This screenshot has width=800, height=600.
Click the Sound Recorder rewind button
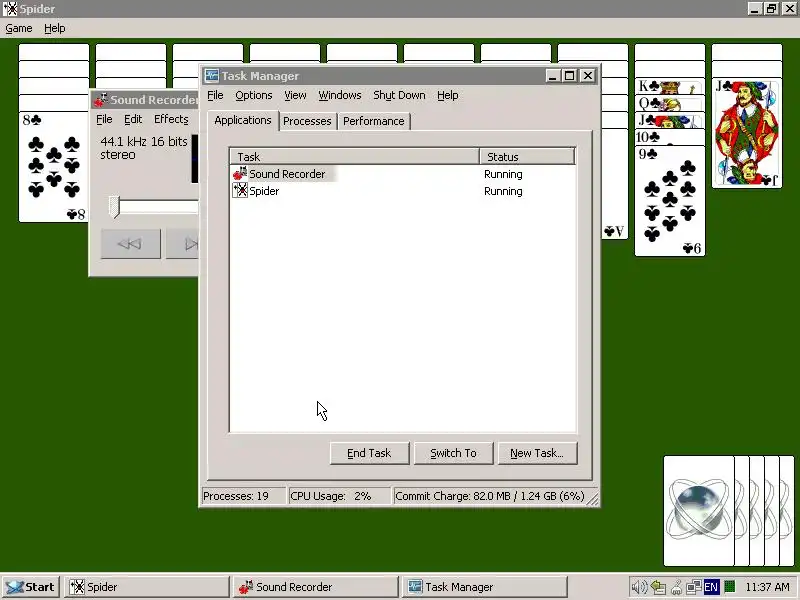(x=131, y=244)
